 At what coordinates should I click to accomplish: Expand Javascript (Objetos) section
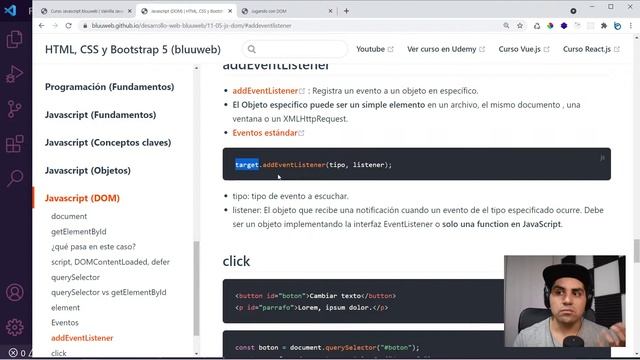(x=88, y=170)
